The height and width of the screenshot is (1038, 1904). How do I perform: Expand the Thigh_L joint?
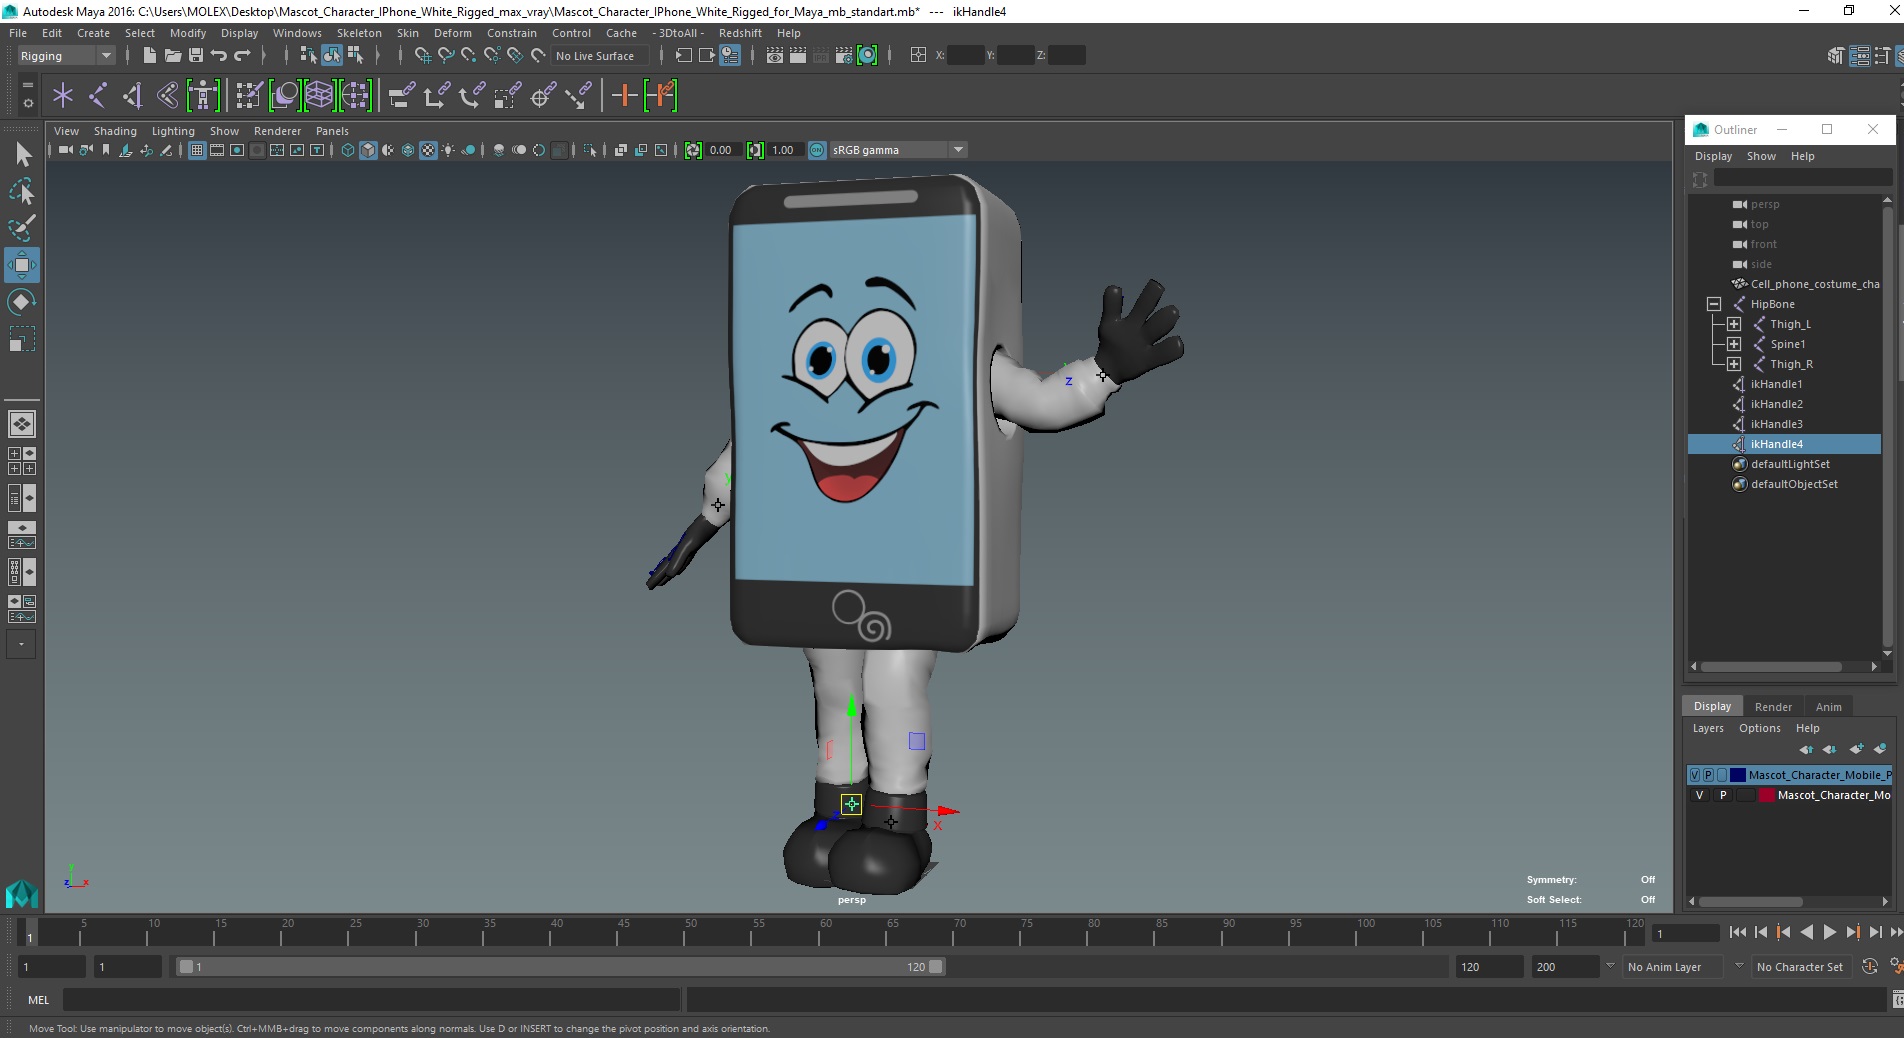click(x=1734, y=324)
